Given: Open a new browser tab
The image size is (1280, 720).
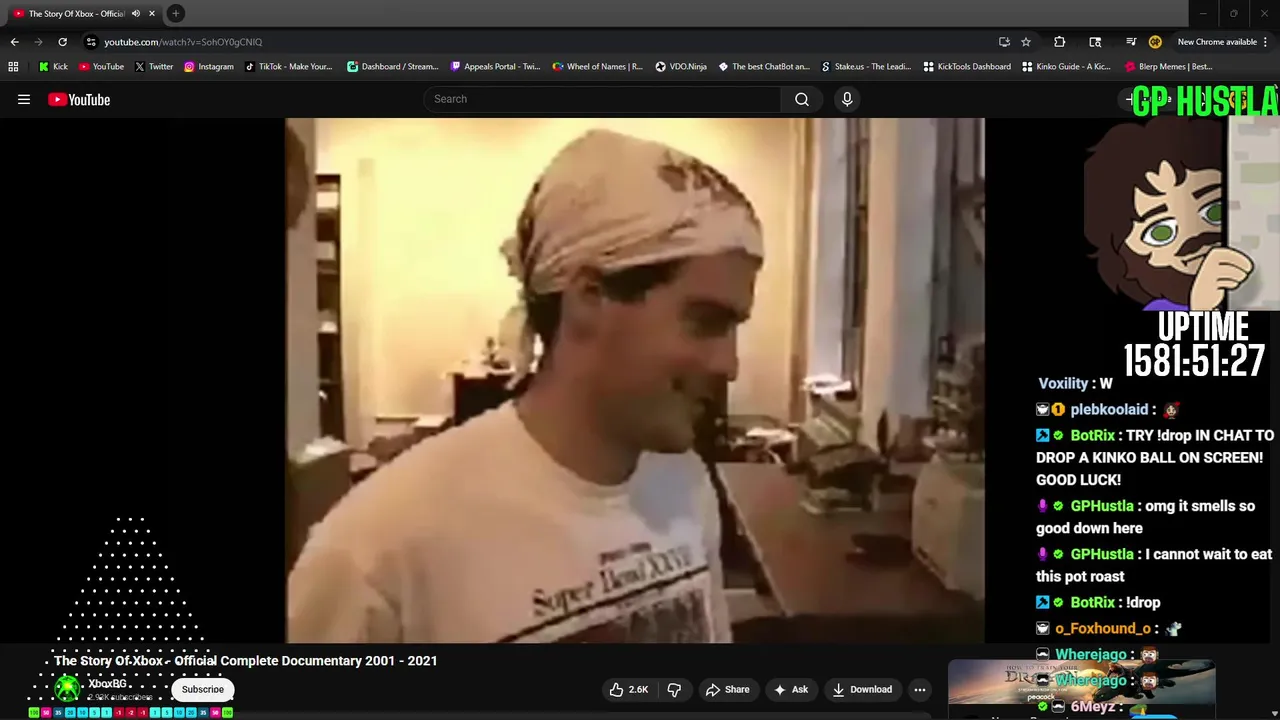Looking at the screenshot, I should tap(175, 13).
